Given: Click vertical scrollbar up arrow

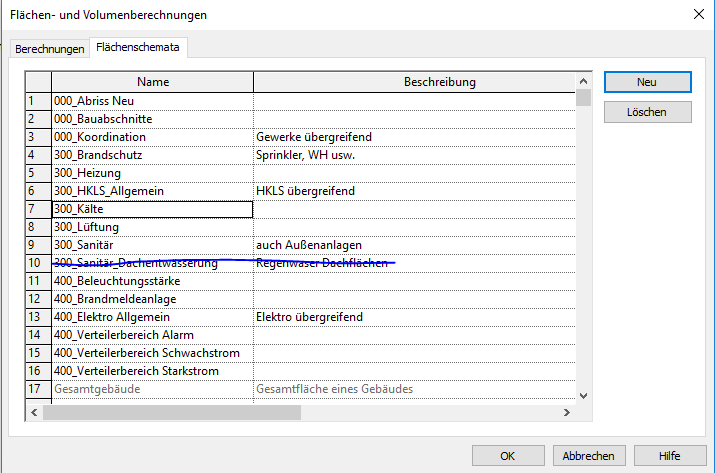Looking at the screenshot, I should pyautogui.click(x=583, y=81).
